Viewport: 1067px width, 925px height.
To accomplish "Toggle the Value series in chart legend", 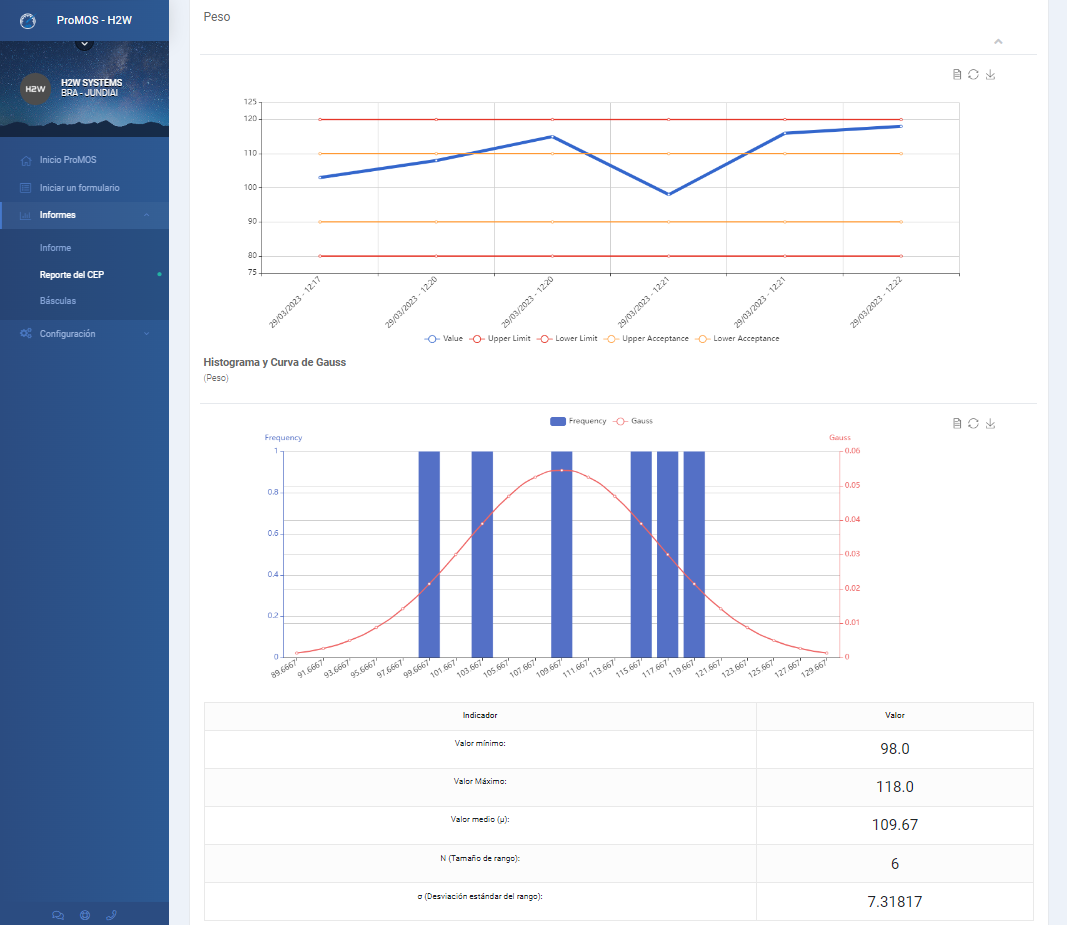I will click(444, 339).
